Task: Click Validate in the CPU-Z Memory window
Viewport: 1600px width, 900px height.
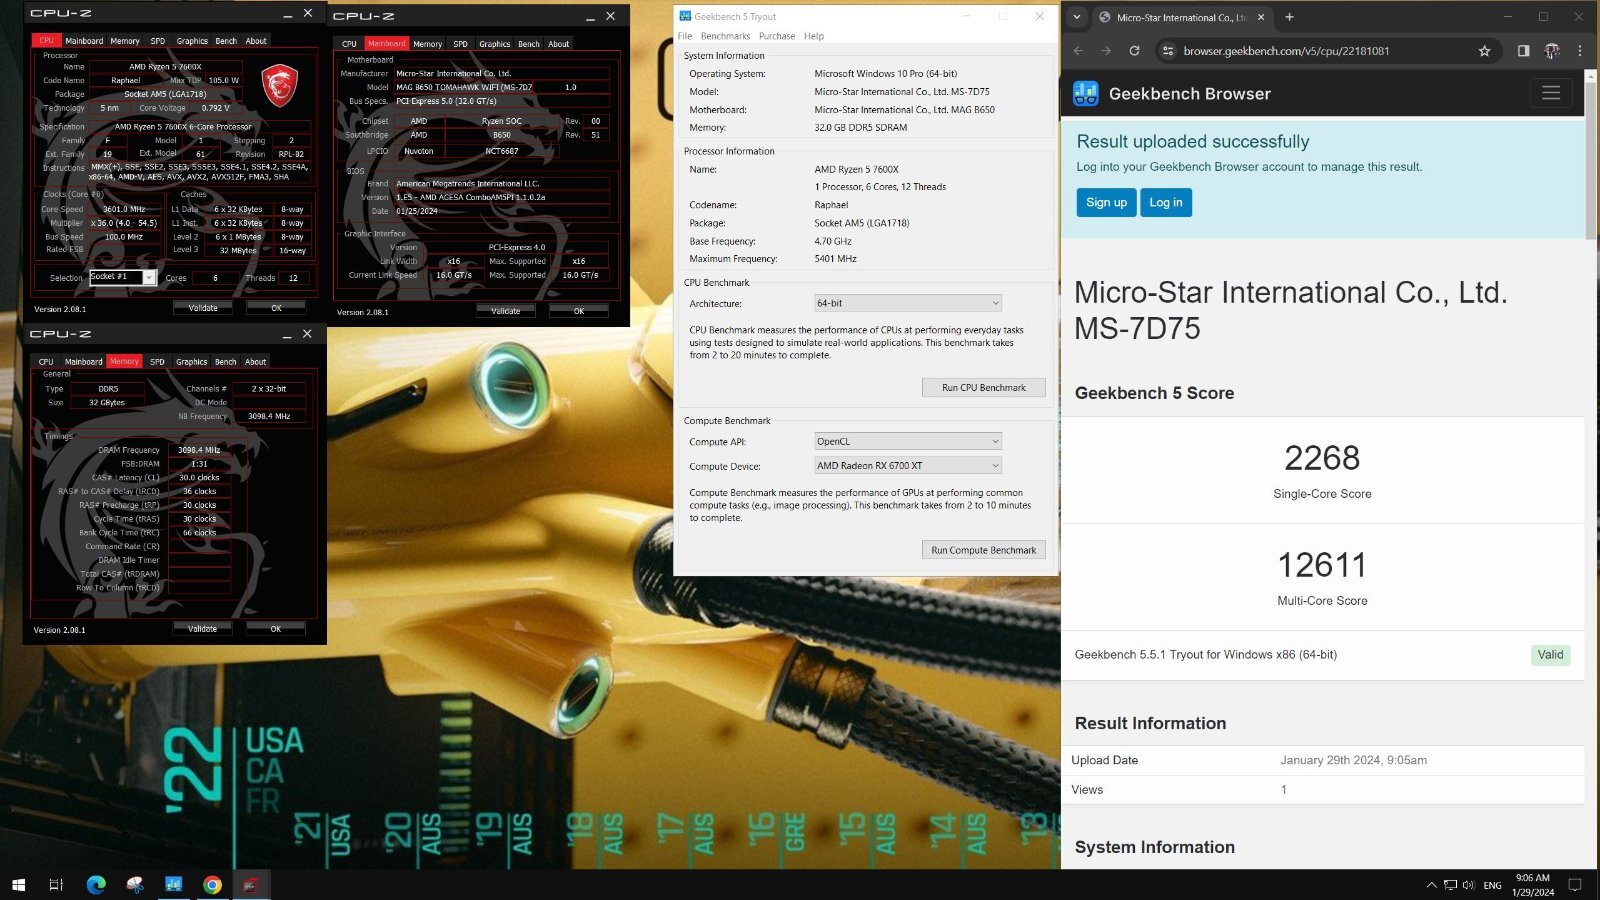Action: [202, 629]
